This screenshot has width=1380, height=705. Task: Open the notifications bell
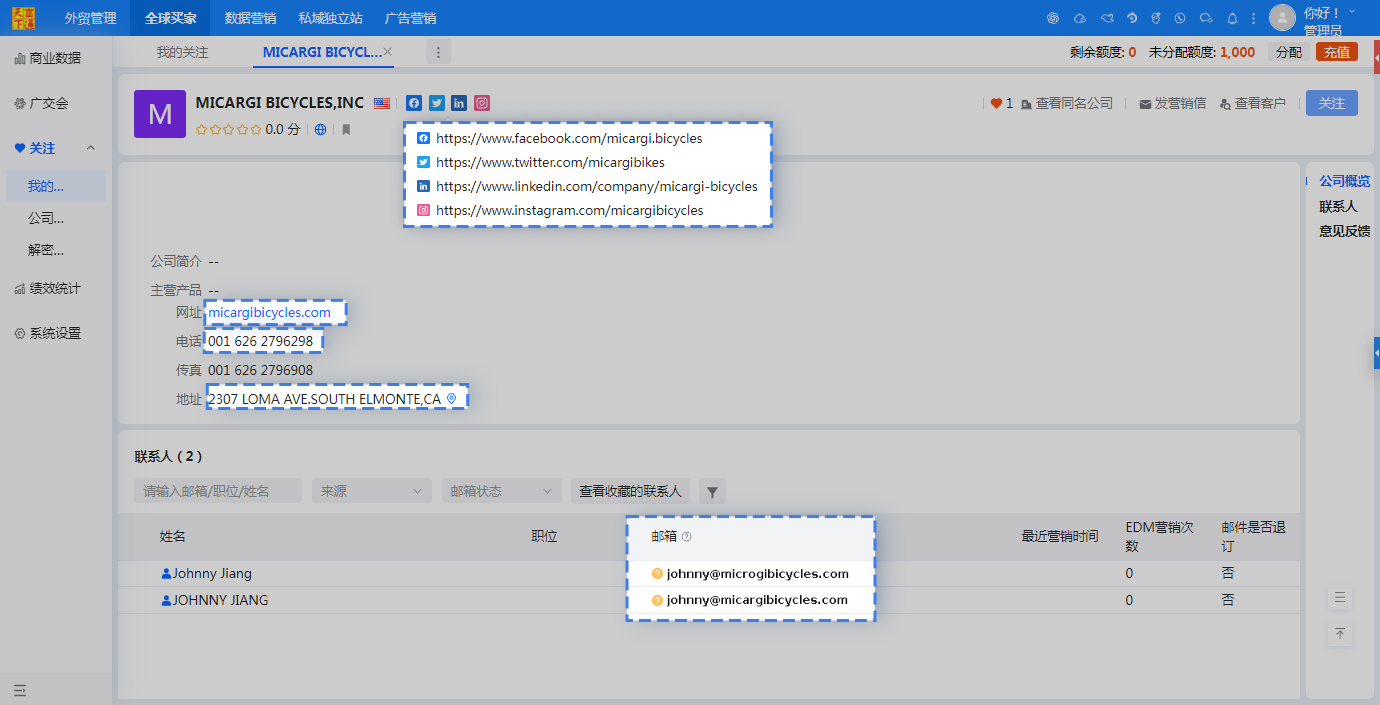[1232, 18]
